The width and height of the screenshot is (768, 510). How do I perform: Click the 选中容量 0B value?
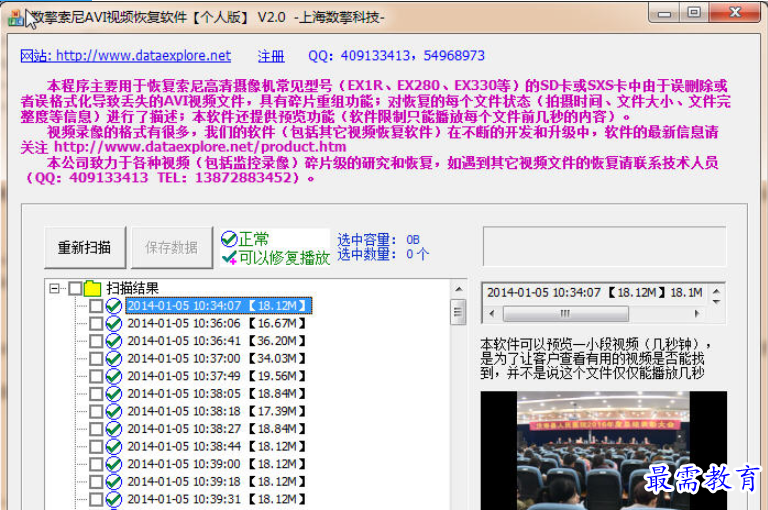pyautogui.click(x=413, y=240)
